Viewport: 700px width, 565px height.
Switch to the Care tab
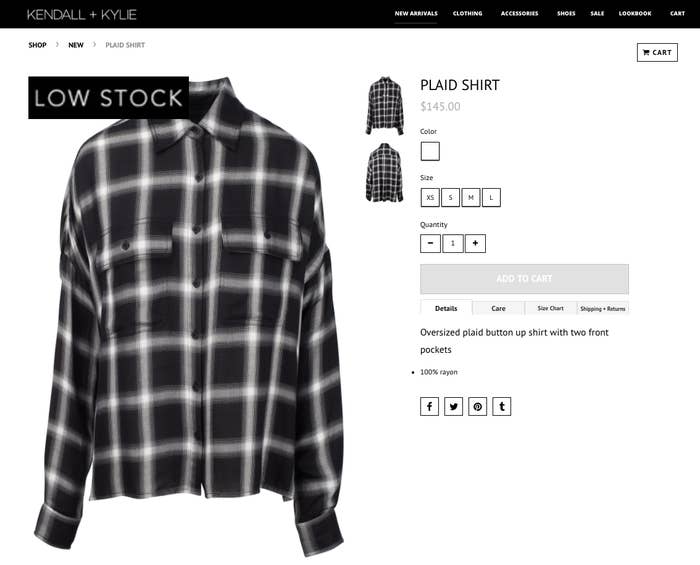tap(498, 308)
